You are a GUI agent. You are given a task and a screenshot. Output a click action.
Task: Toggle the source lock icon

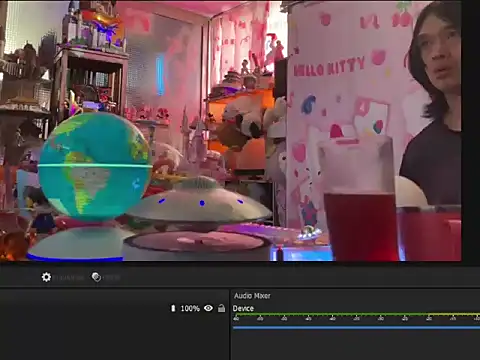221,308
